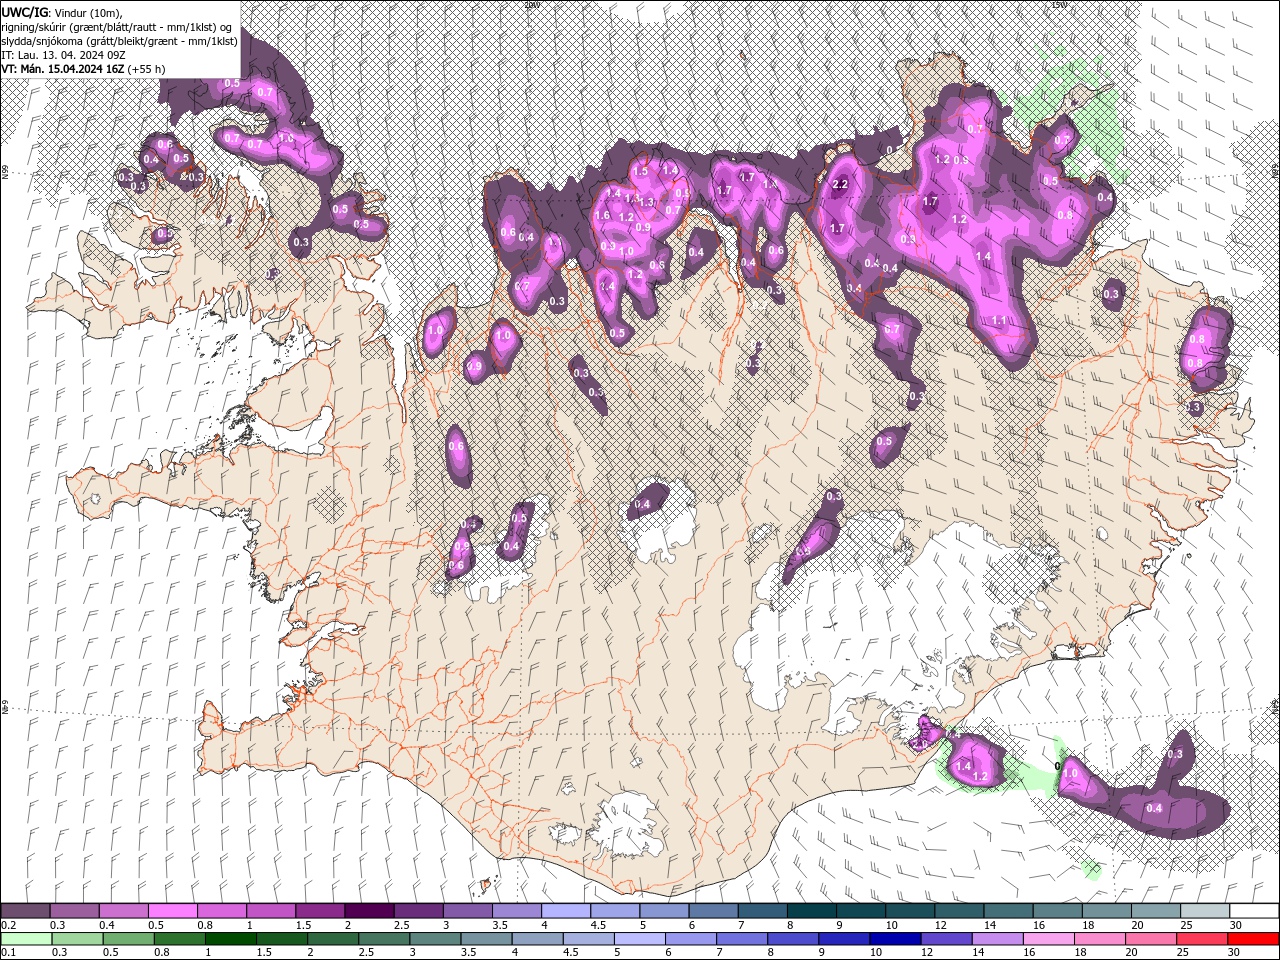This screenshot has width=1280, height=960.
Task: Select the darkest teal legend swatch at 8
Action: point(811,911)
